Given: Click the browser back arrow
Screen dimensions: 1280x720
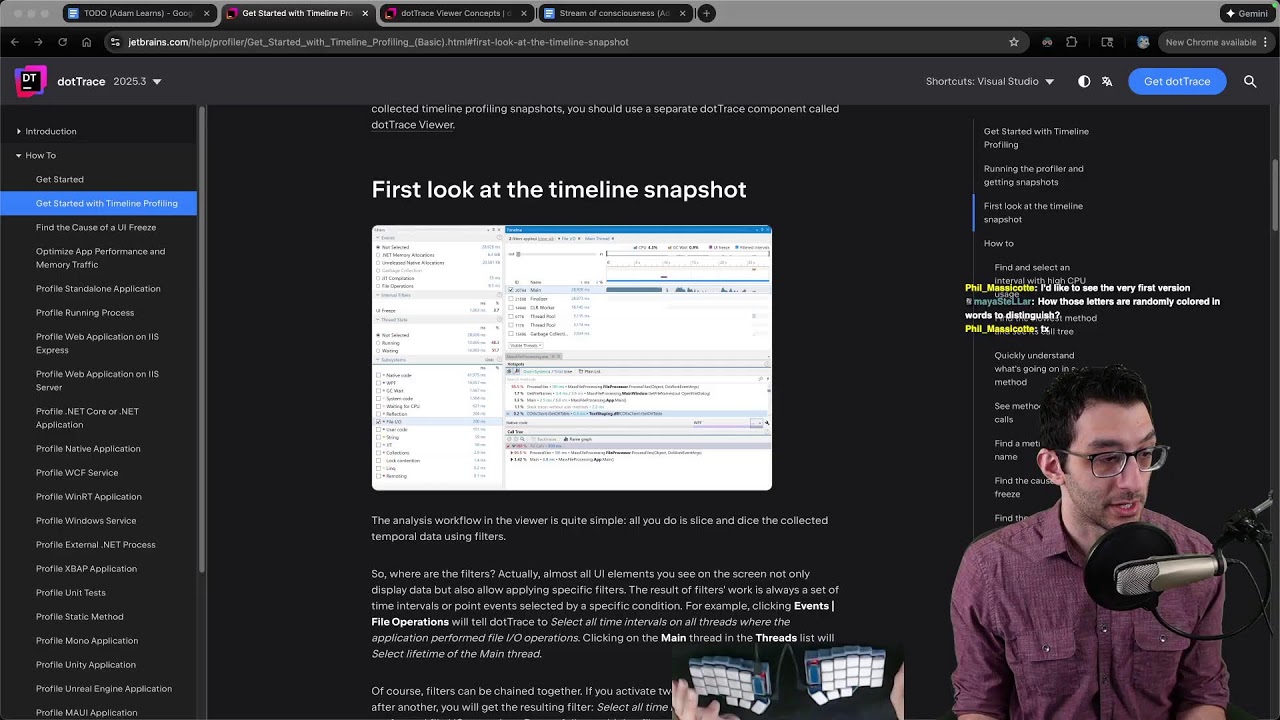Looking at the screenshot, I should click(14, 42).
